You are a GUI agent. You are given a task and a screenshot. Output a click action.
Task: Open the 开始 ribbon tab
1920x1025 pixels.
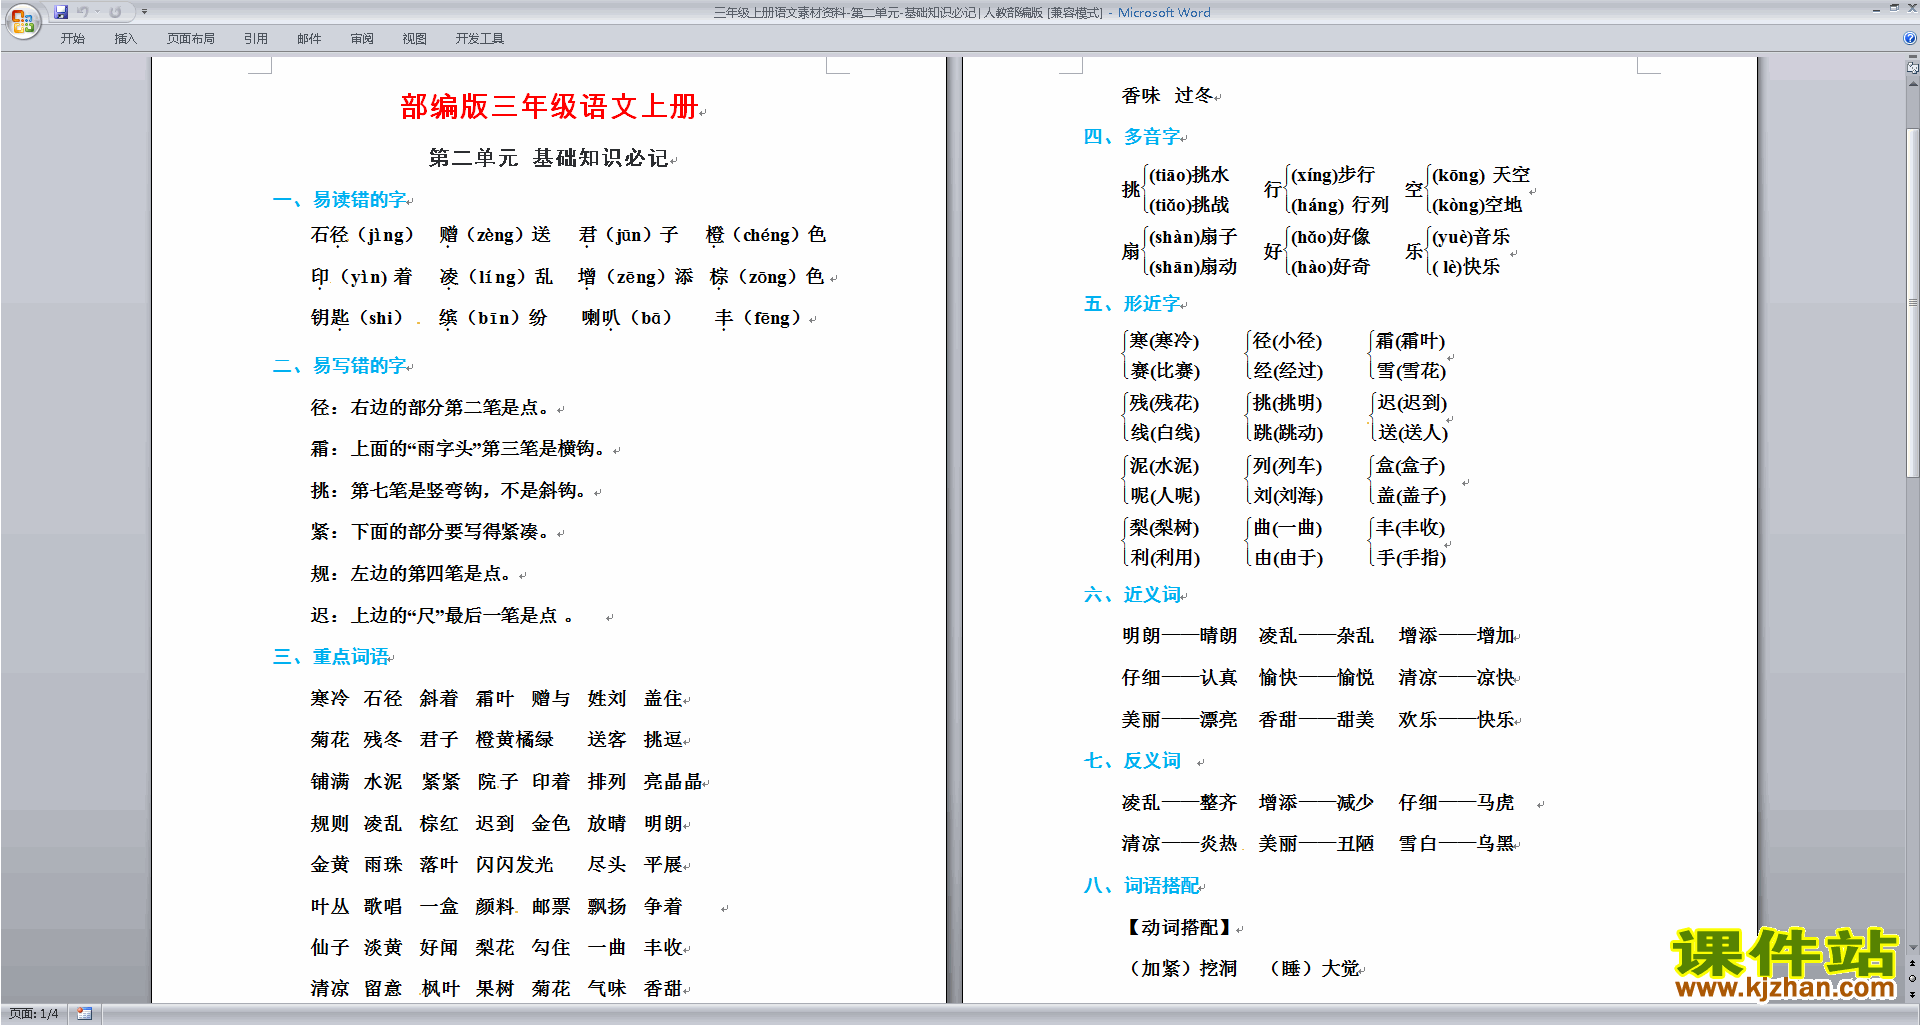point(72,39)
